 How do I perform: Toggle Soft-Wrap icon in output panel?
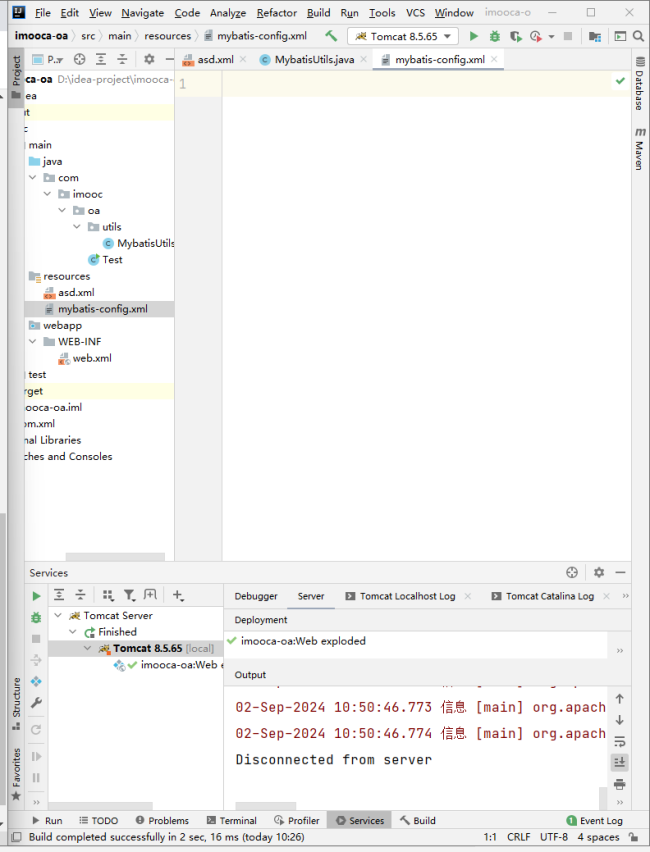coord(620,741)
